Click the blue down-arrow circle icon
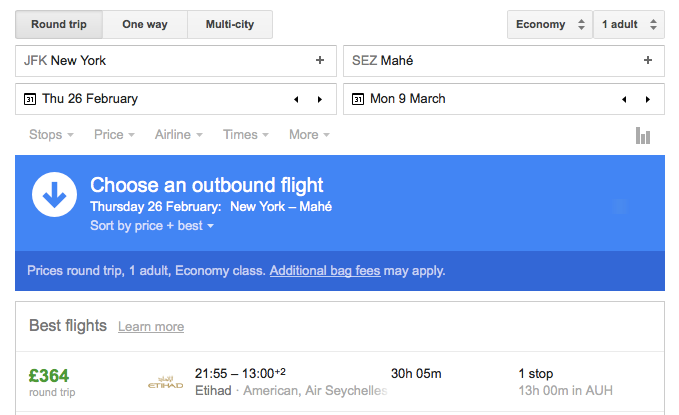 55,195
